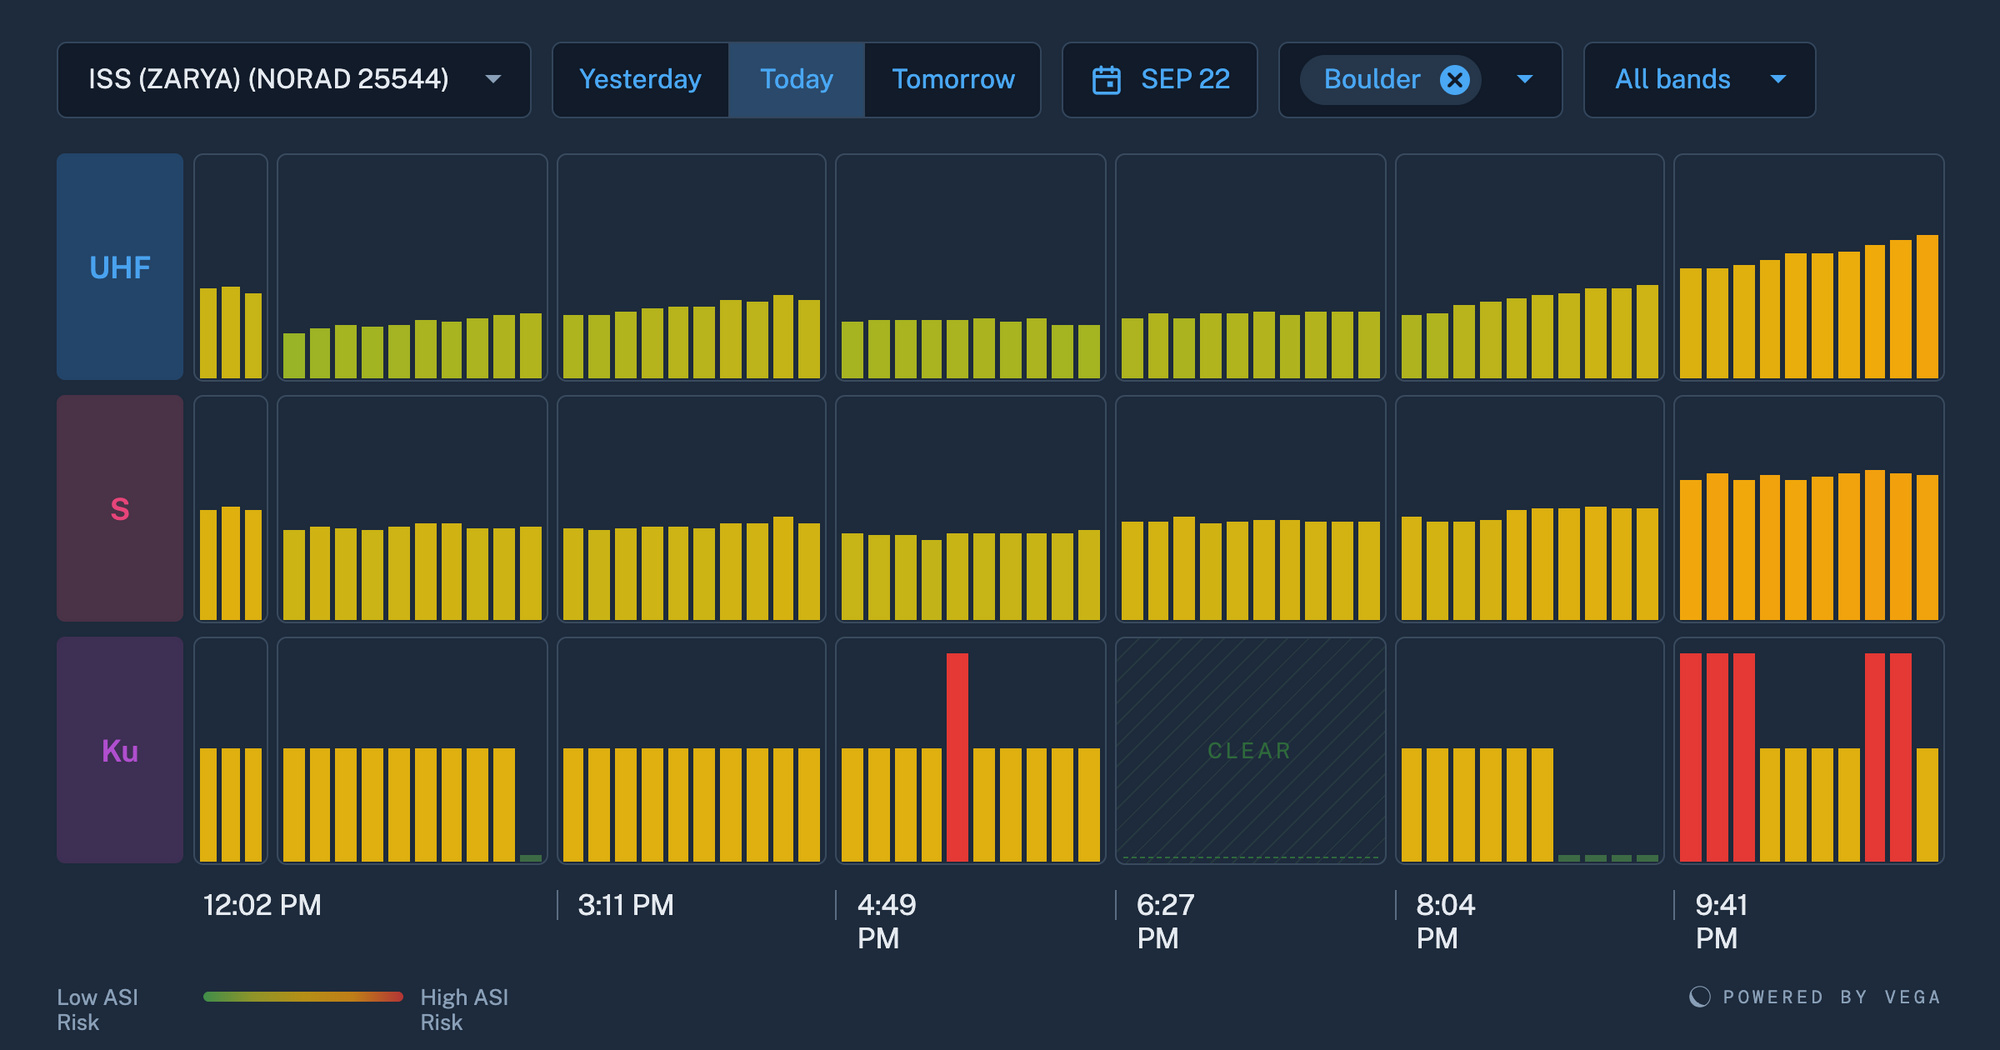Remove the Boulder location chip
Screen dimensions: 2000x1050
point(1455,80)
